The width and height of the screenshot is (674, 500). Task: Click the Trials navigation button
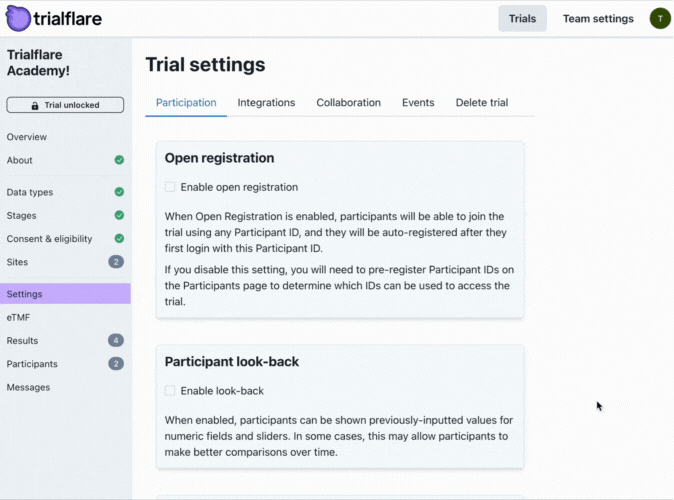[x=522, y=19]
